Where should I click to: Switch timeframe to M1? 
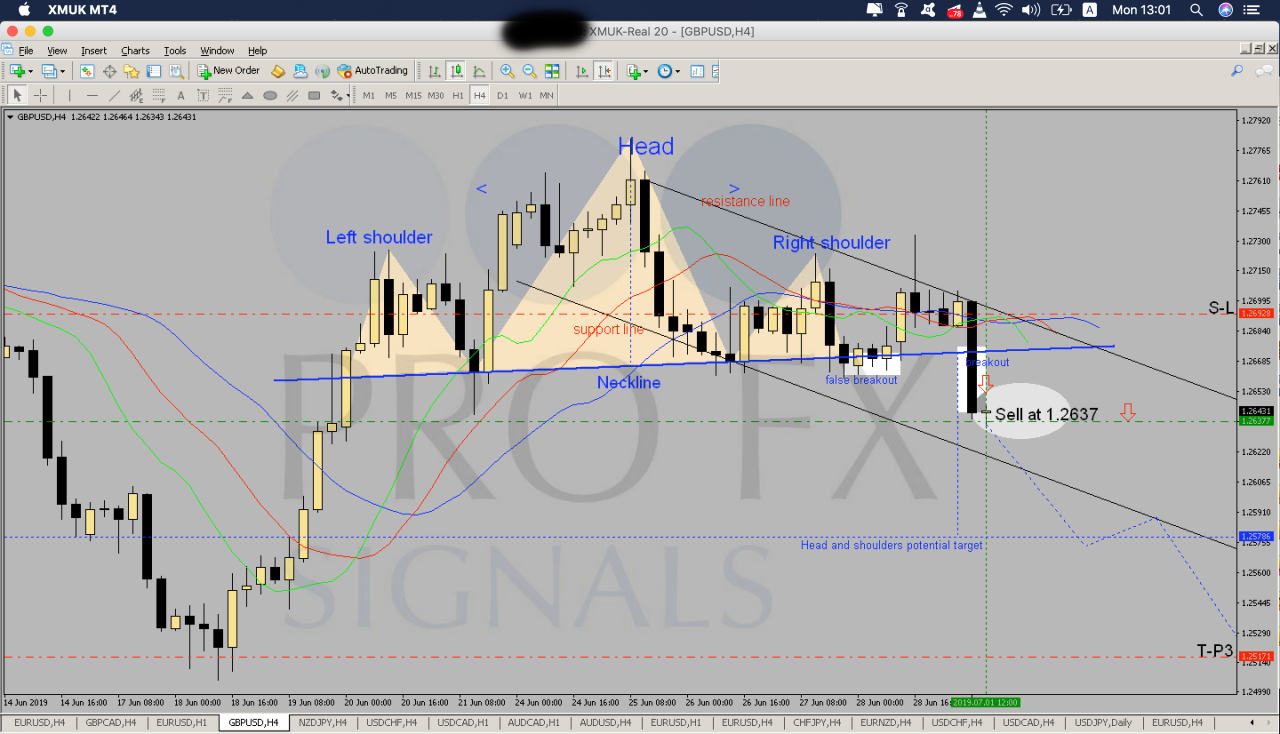pyautogui.click(x=369, y=95)
